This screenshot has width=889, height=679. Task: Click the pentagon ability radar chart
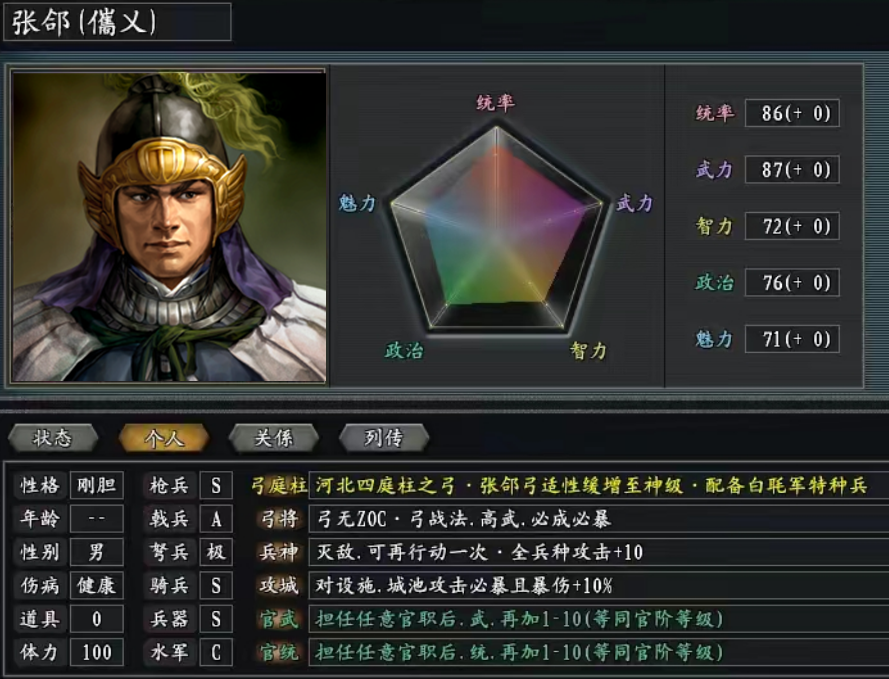click(x=497, y=228)
